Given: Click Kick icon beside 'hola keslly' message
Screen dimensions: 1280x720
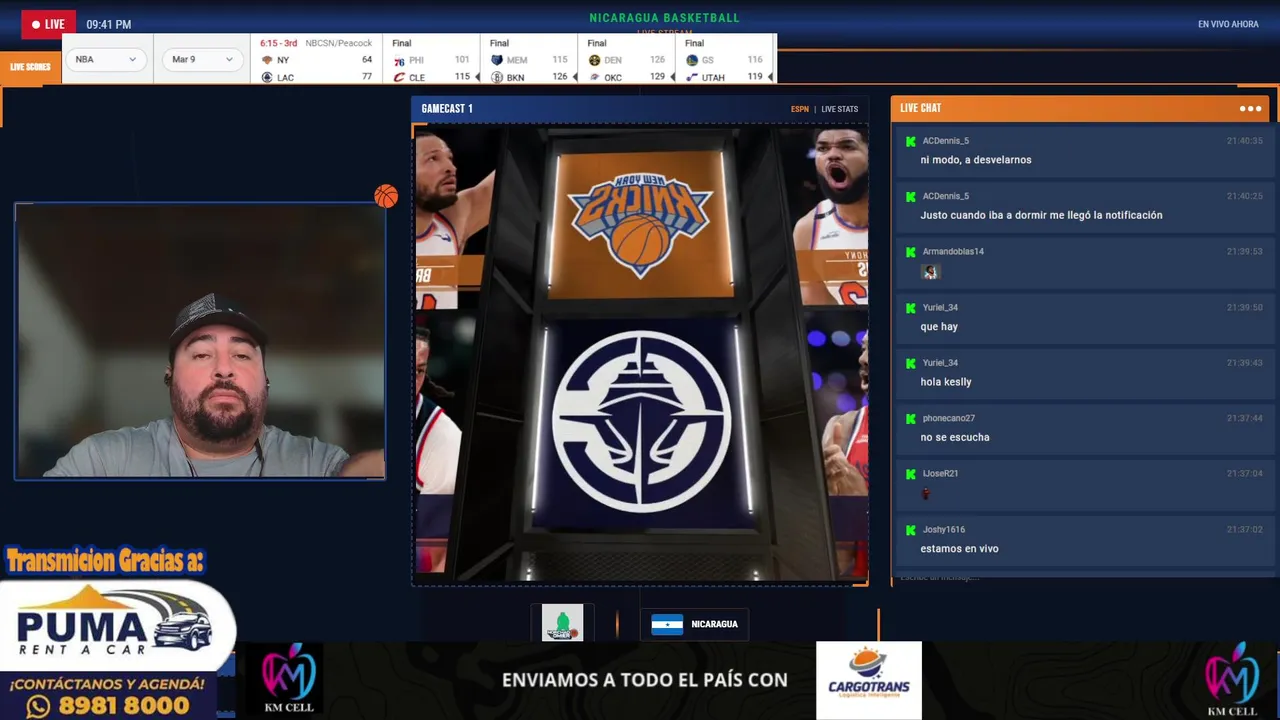Looking at the screenshot, I should click(x=910, y=363).
